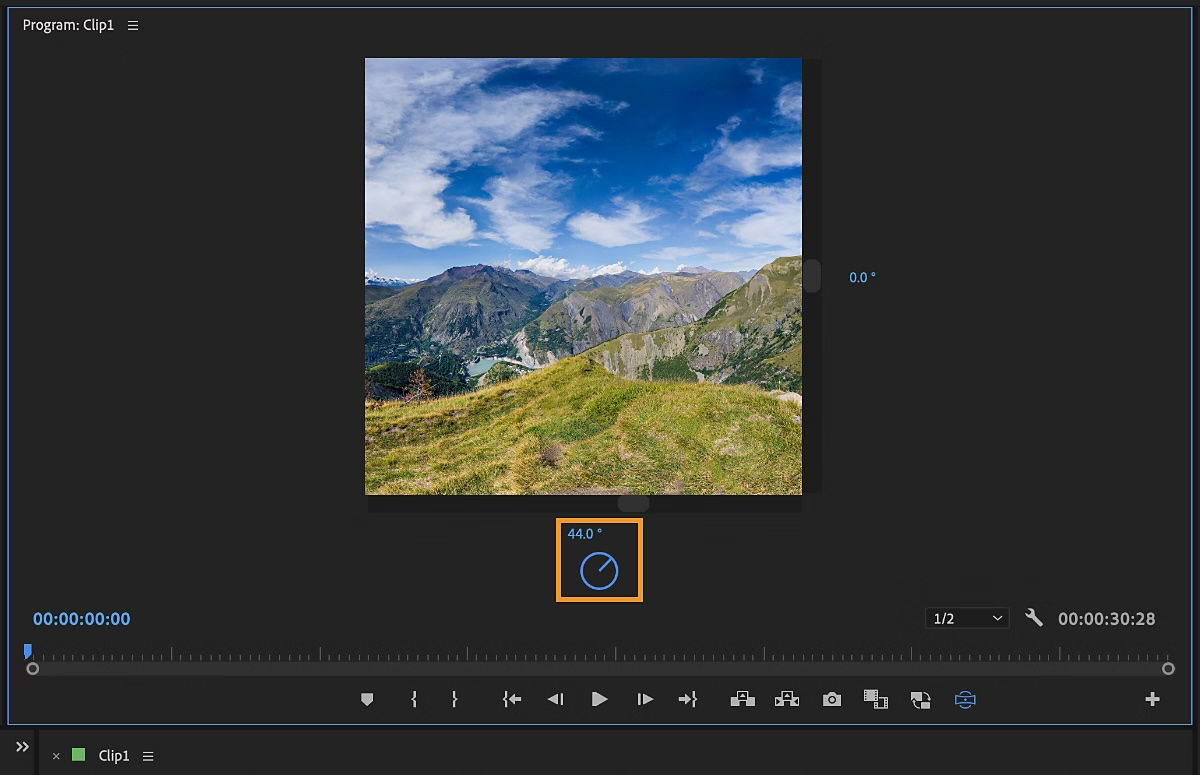
Task: Open the Program panel menu
Action: pos(133,25)
